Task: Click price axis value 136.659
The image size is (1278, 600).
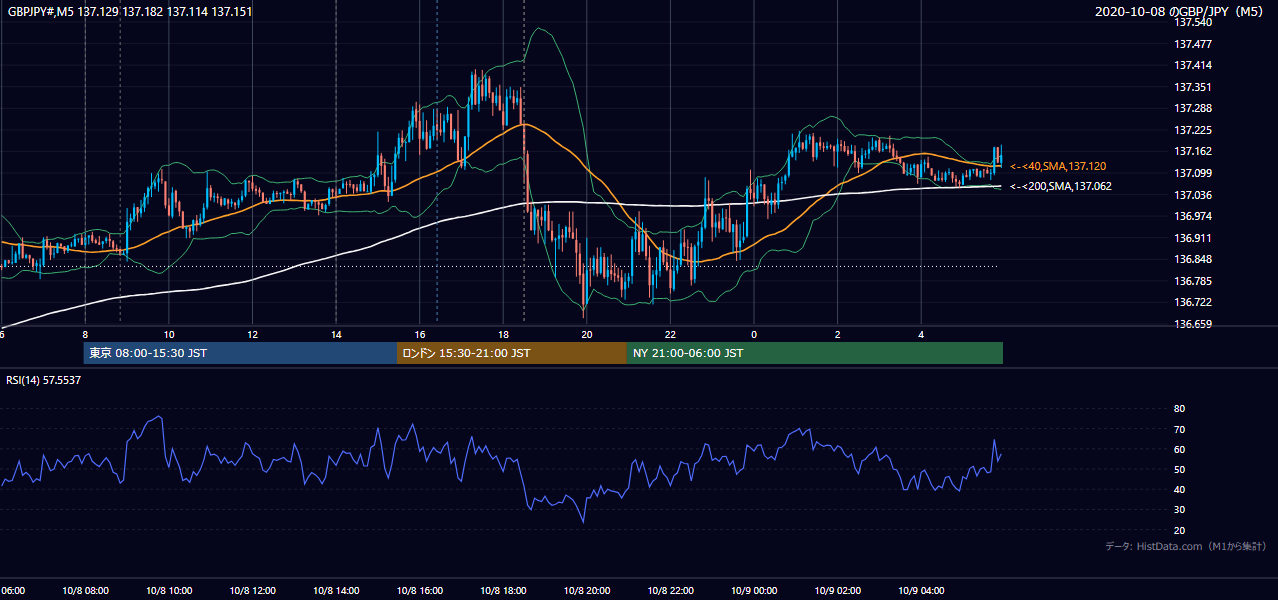Action: coord(1193,324)
